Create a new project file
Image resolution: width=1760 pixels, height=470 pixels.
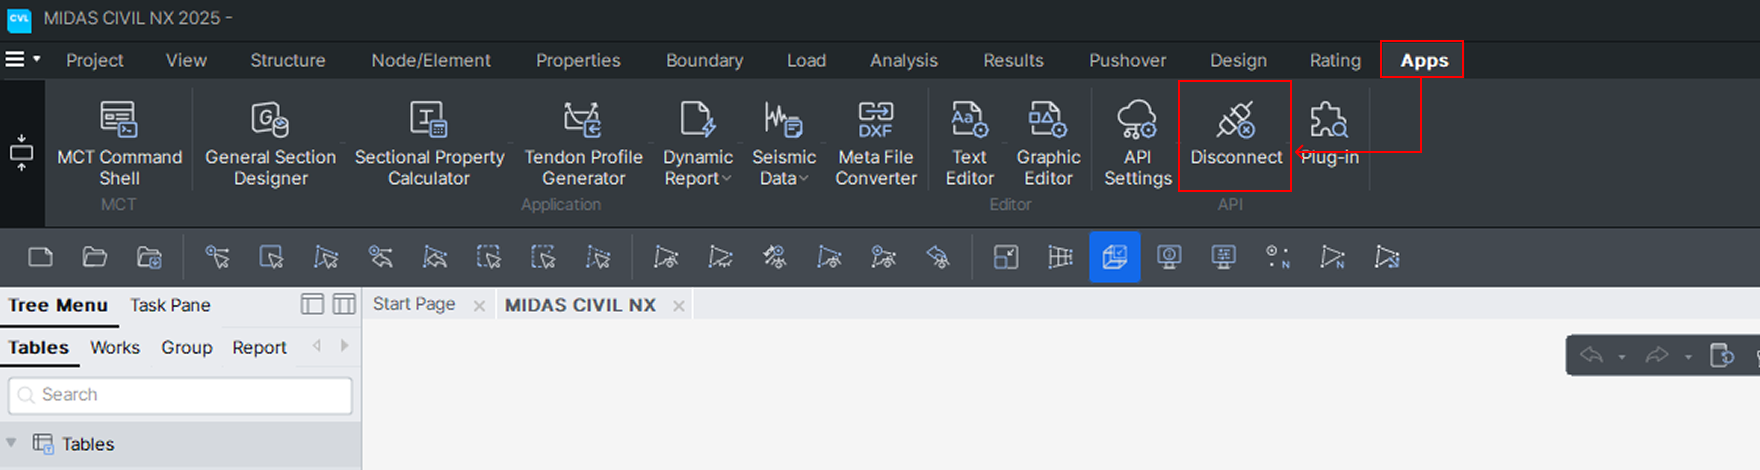click(40, 257)
